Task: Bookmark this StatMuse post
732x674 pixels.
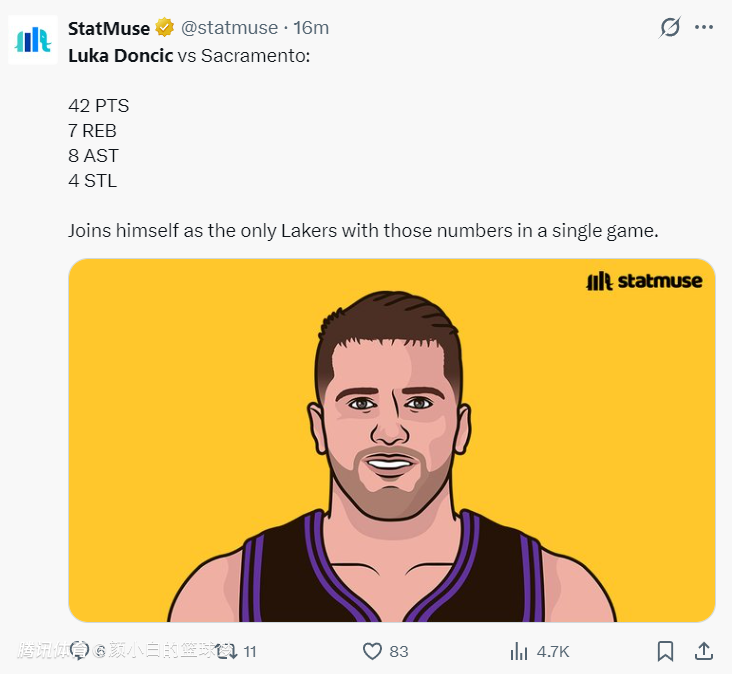Action: [x=665, y=651]
